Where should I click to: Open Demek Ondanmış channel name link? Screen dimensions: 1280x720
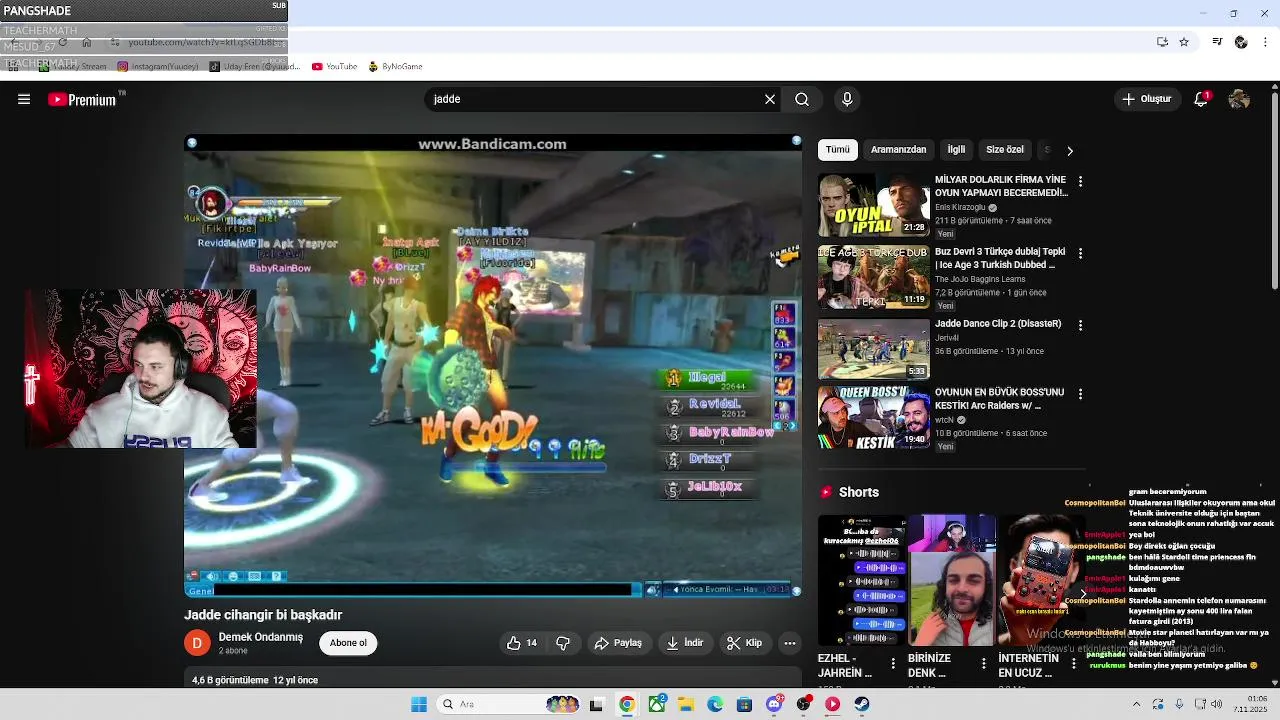(x=260, y=637)
